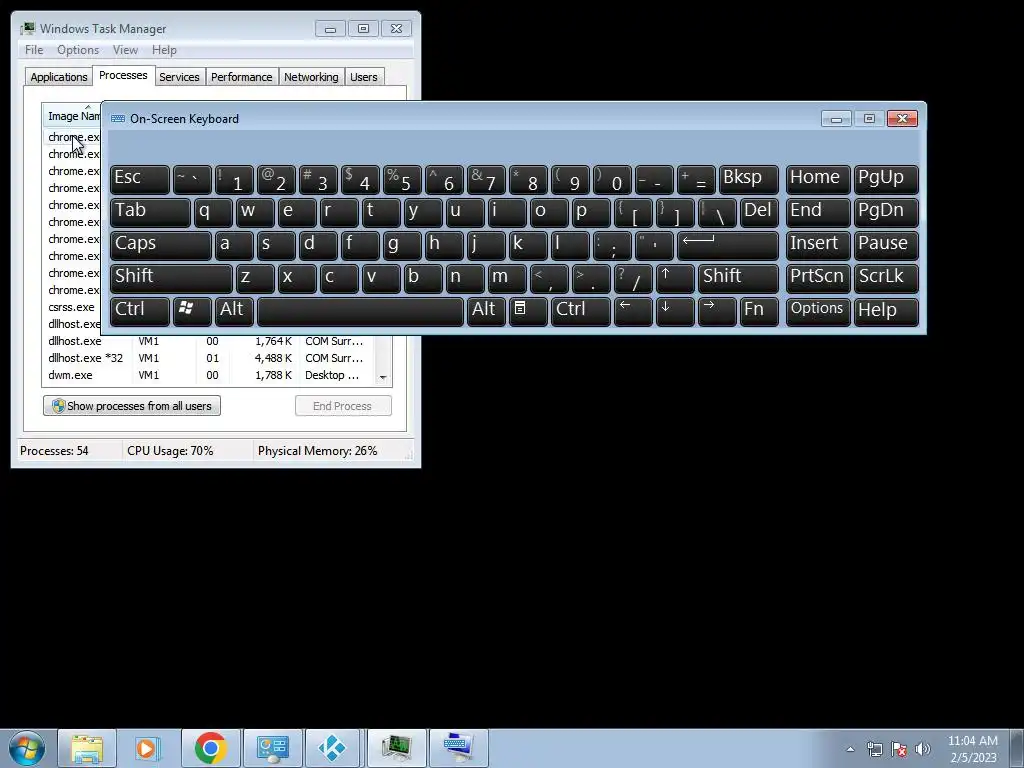Viewport: 1024px width, 768px height.
Task: Click the down arrow key
Action: (675, 311)
